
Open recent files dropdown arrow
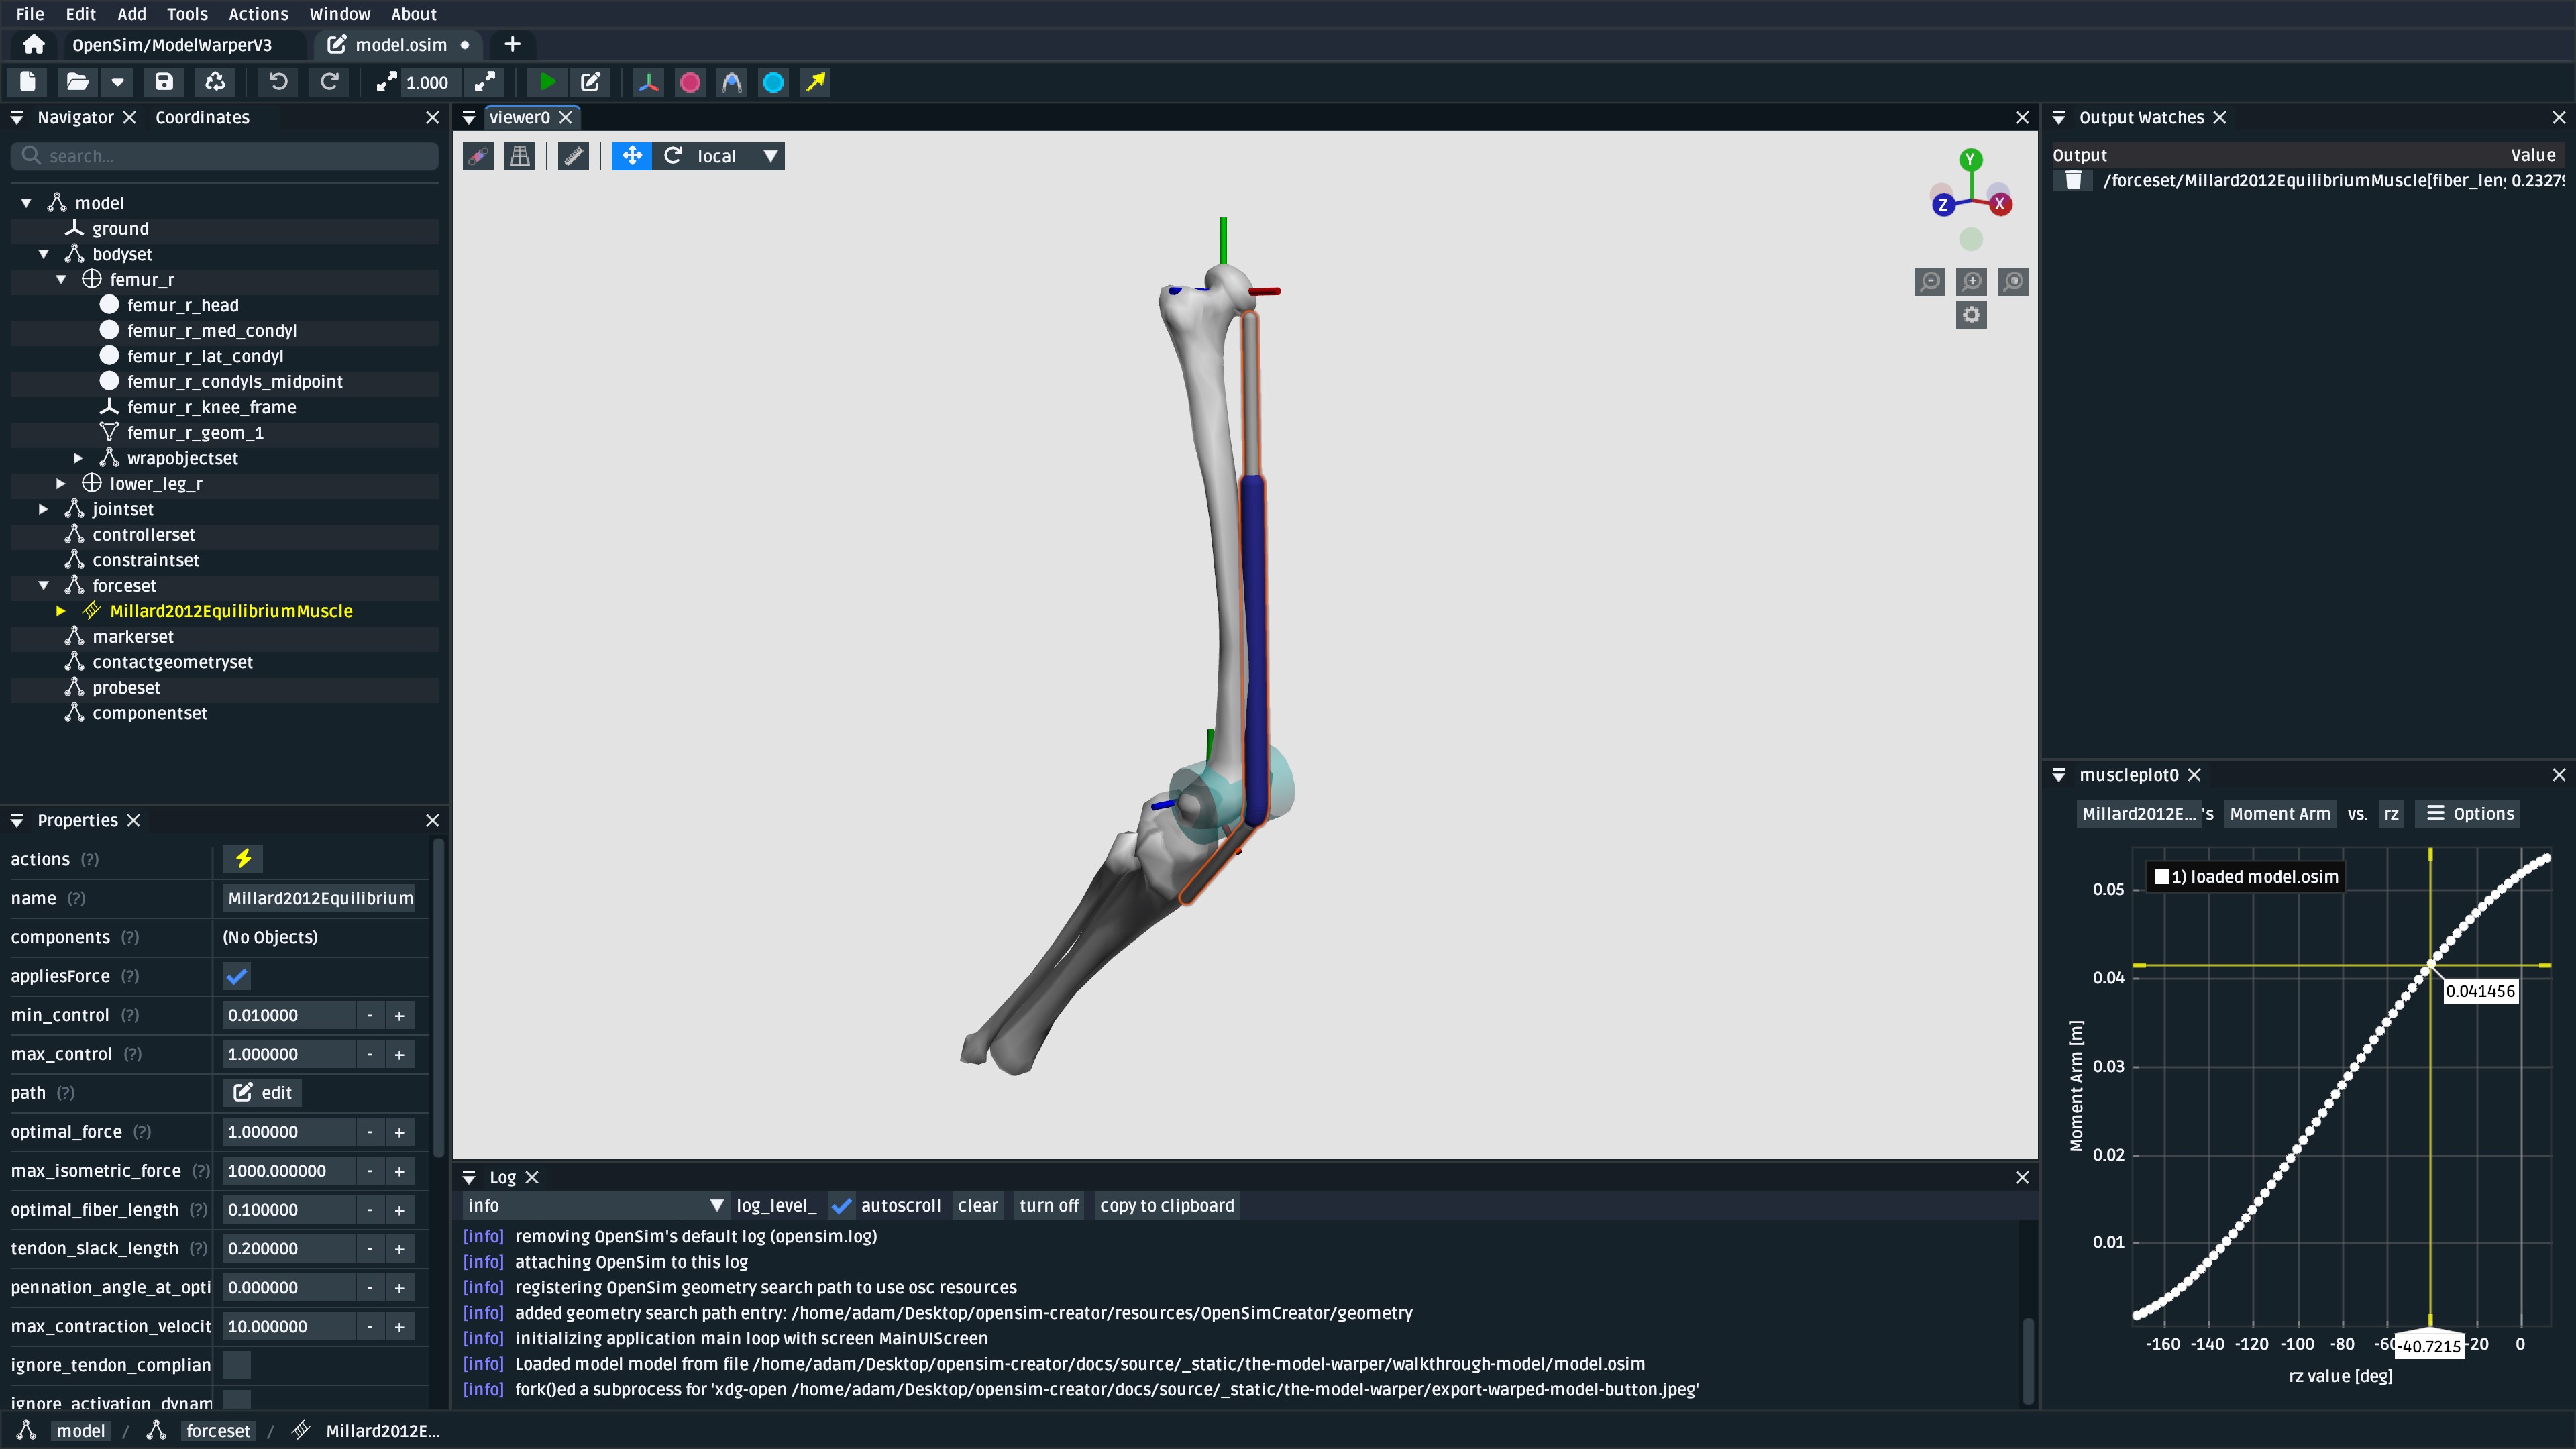118,82
